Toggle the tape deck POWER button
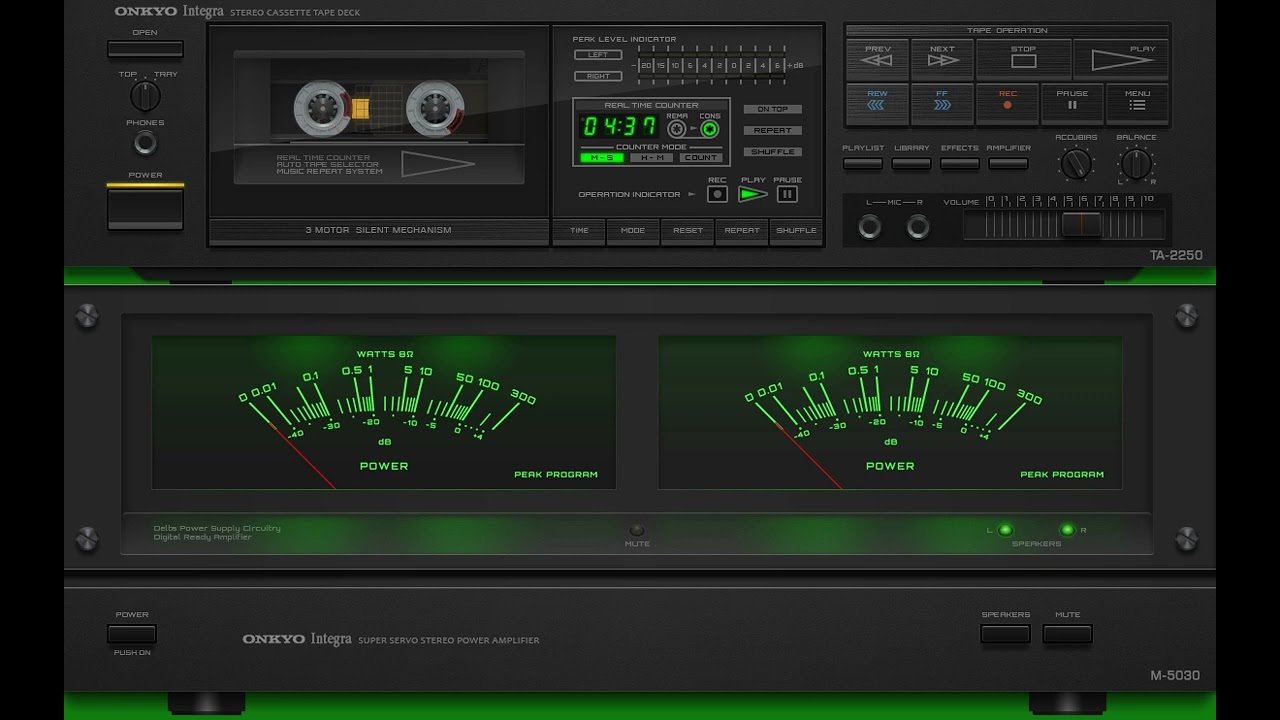 145,208
